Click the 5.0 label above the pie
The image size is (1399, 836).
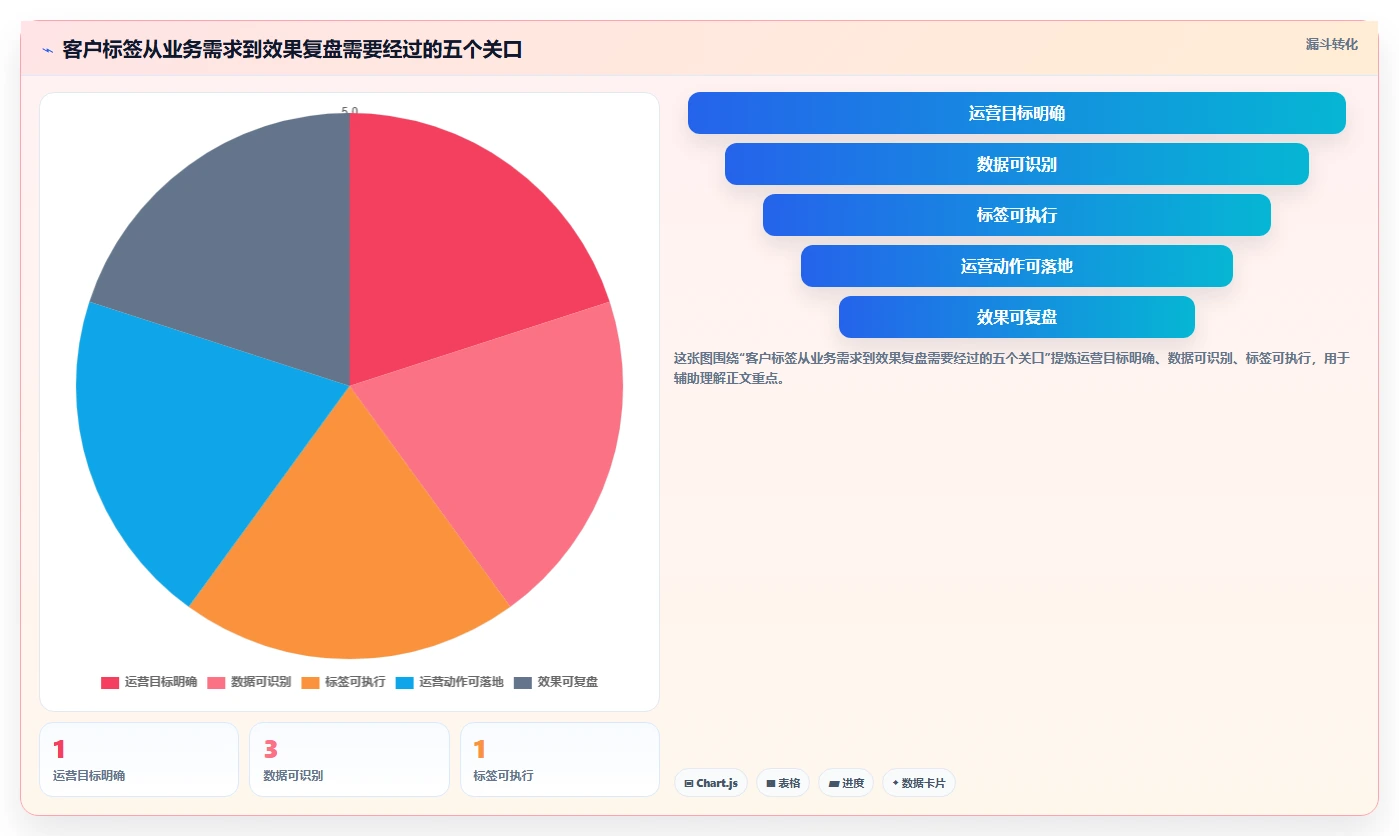pos(349,111)
